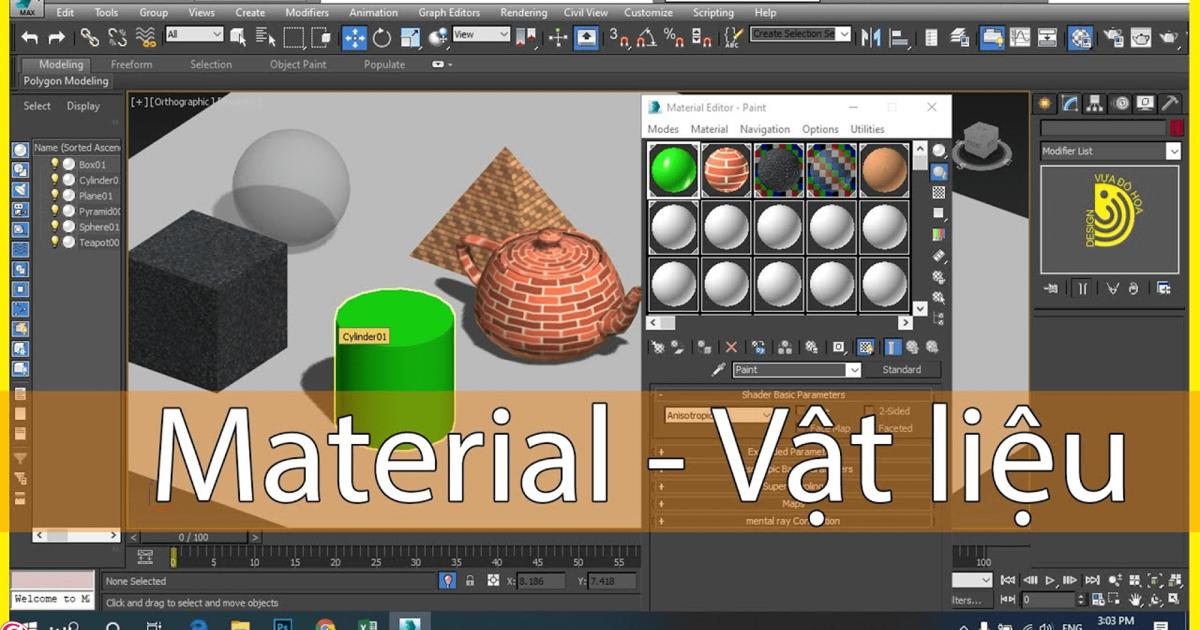This screenshot has width=1200, height=630.
Task: Expand the Maps rollout
Action: 792,504
